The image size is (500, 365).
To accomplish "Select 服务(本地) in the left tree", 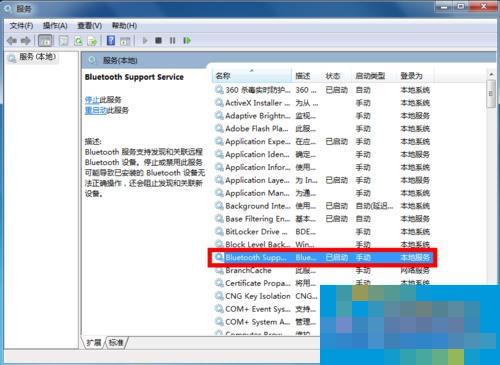I will [x=33, y=57].
